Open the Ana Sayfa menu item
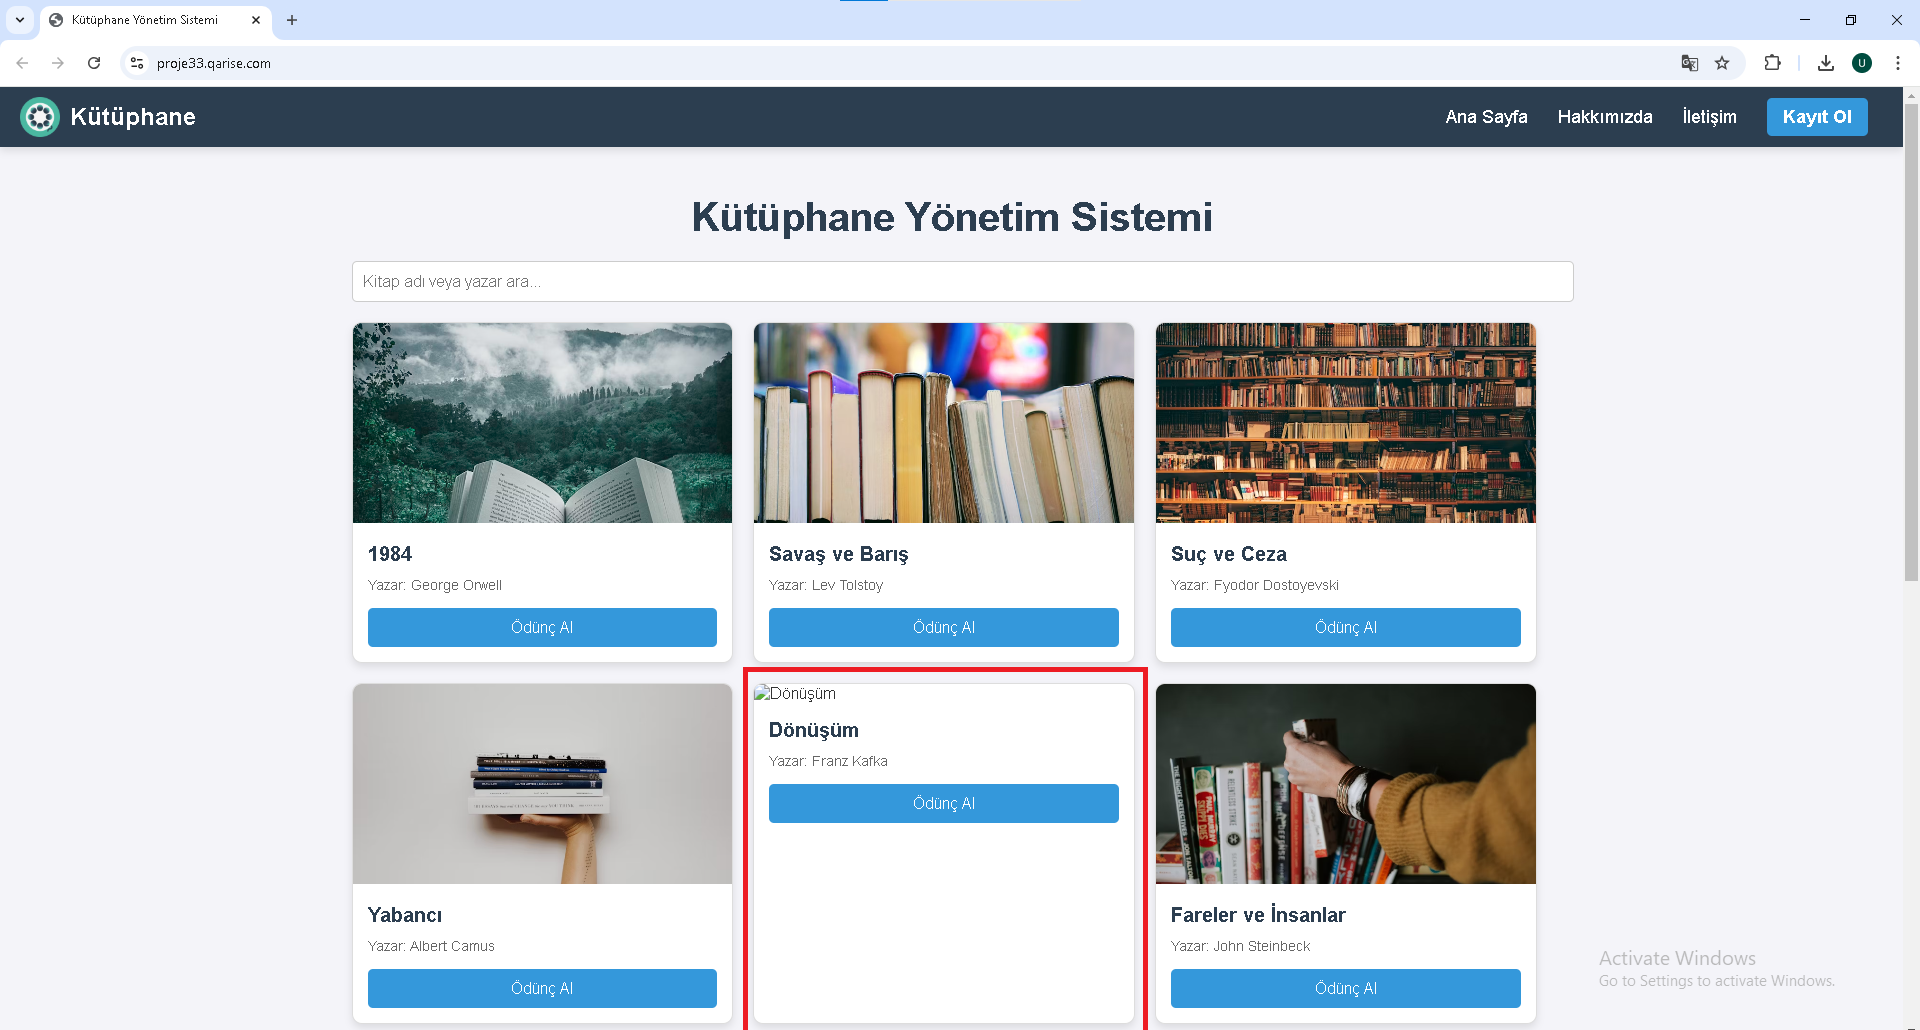 (x=1486, y=117)
